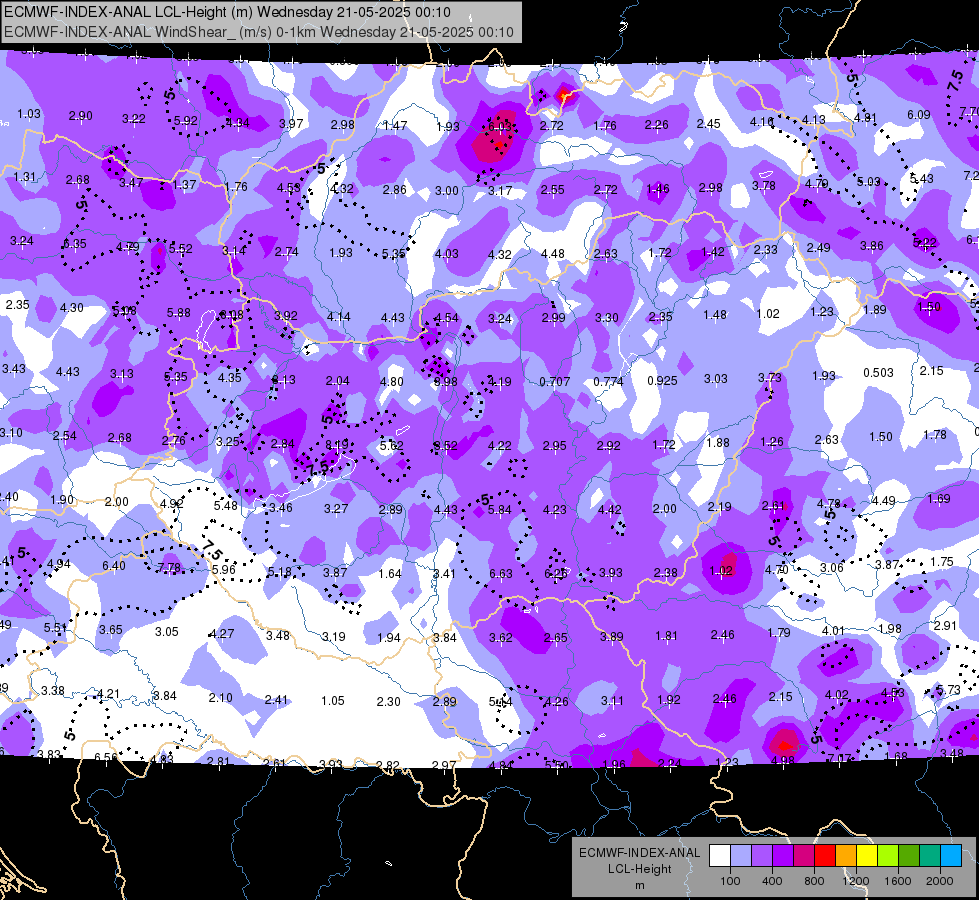The image size is (979, 900).
Task: Click the wind shear value 4.55
Action: coord(289,187)
